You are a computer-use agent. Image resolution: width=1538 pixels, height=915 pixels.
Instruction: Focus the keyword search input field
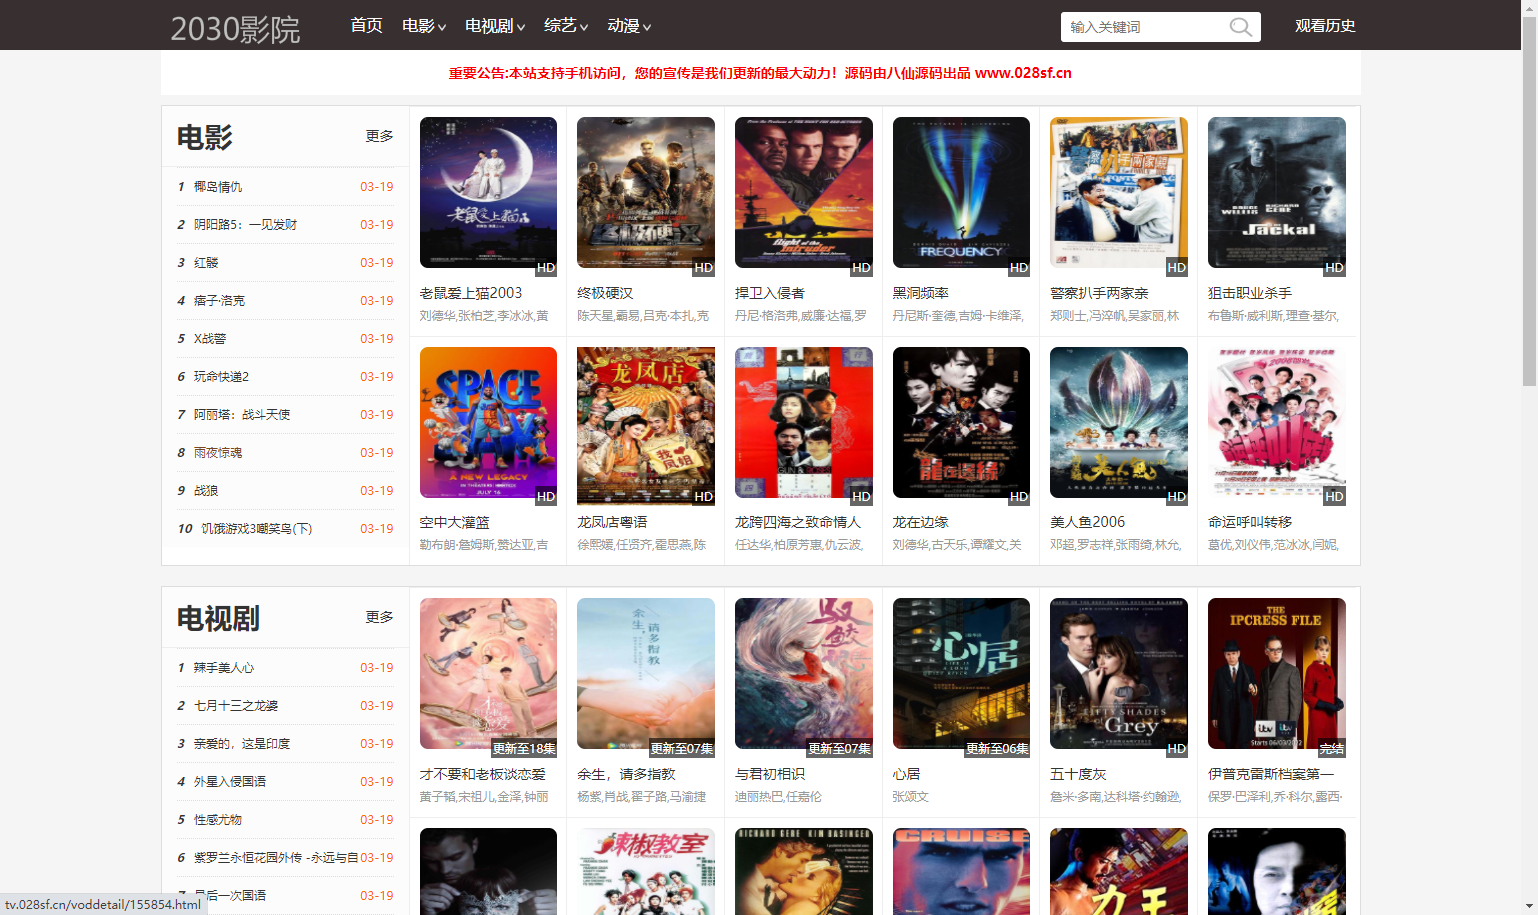pyautogui.click(x=1145, y=27)
